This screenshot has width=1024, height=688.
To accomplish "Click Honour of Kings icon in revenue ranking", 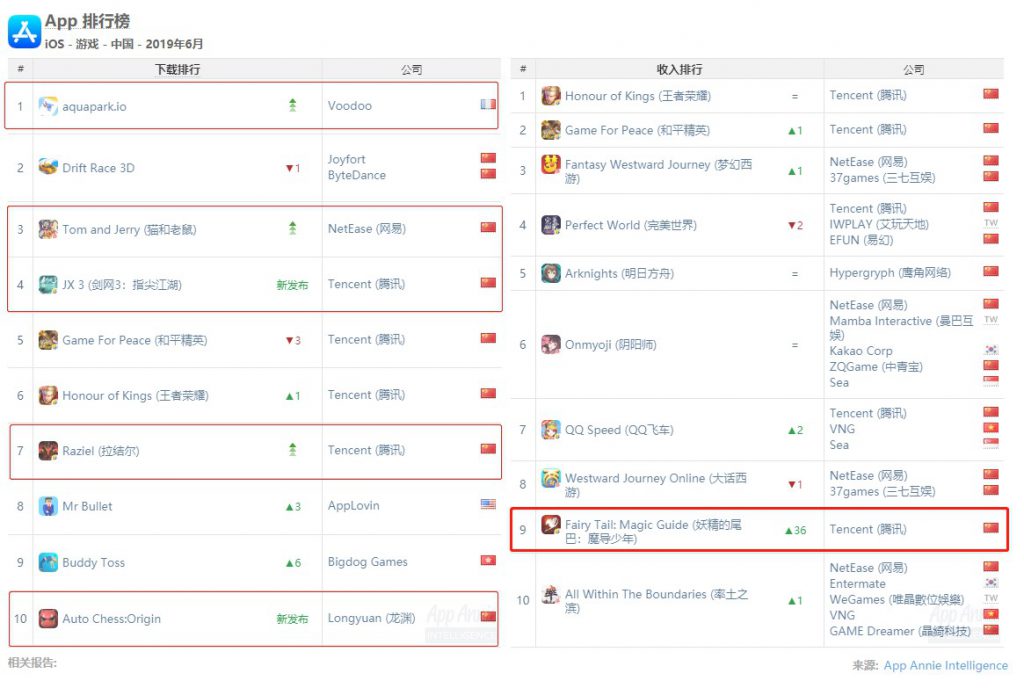I will [x=551, y=96].
